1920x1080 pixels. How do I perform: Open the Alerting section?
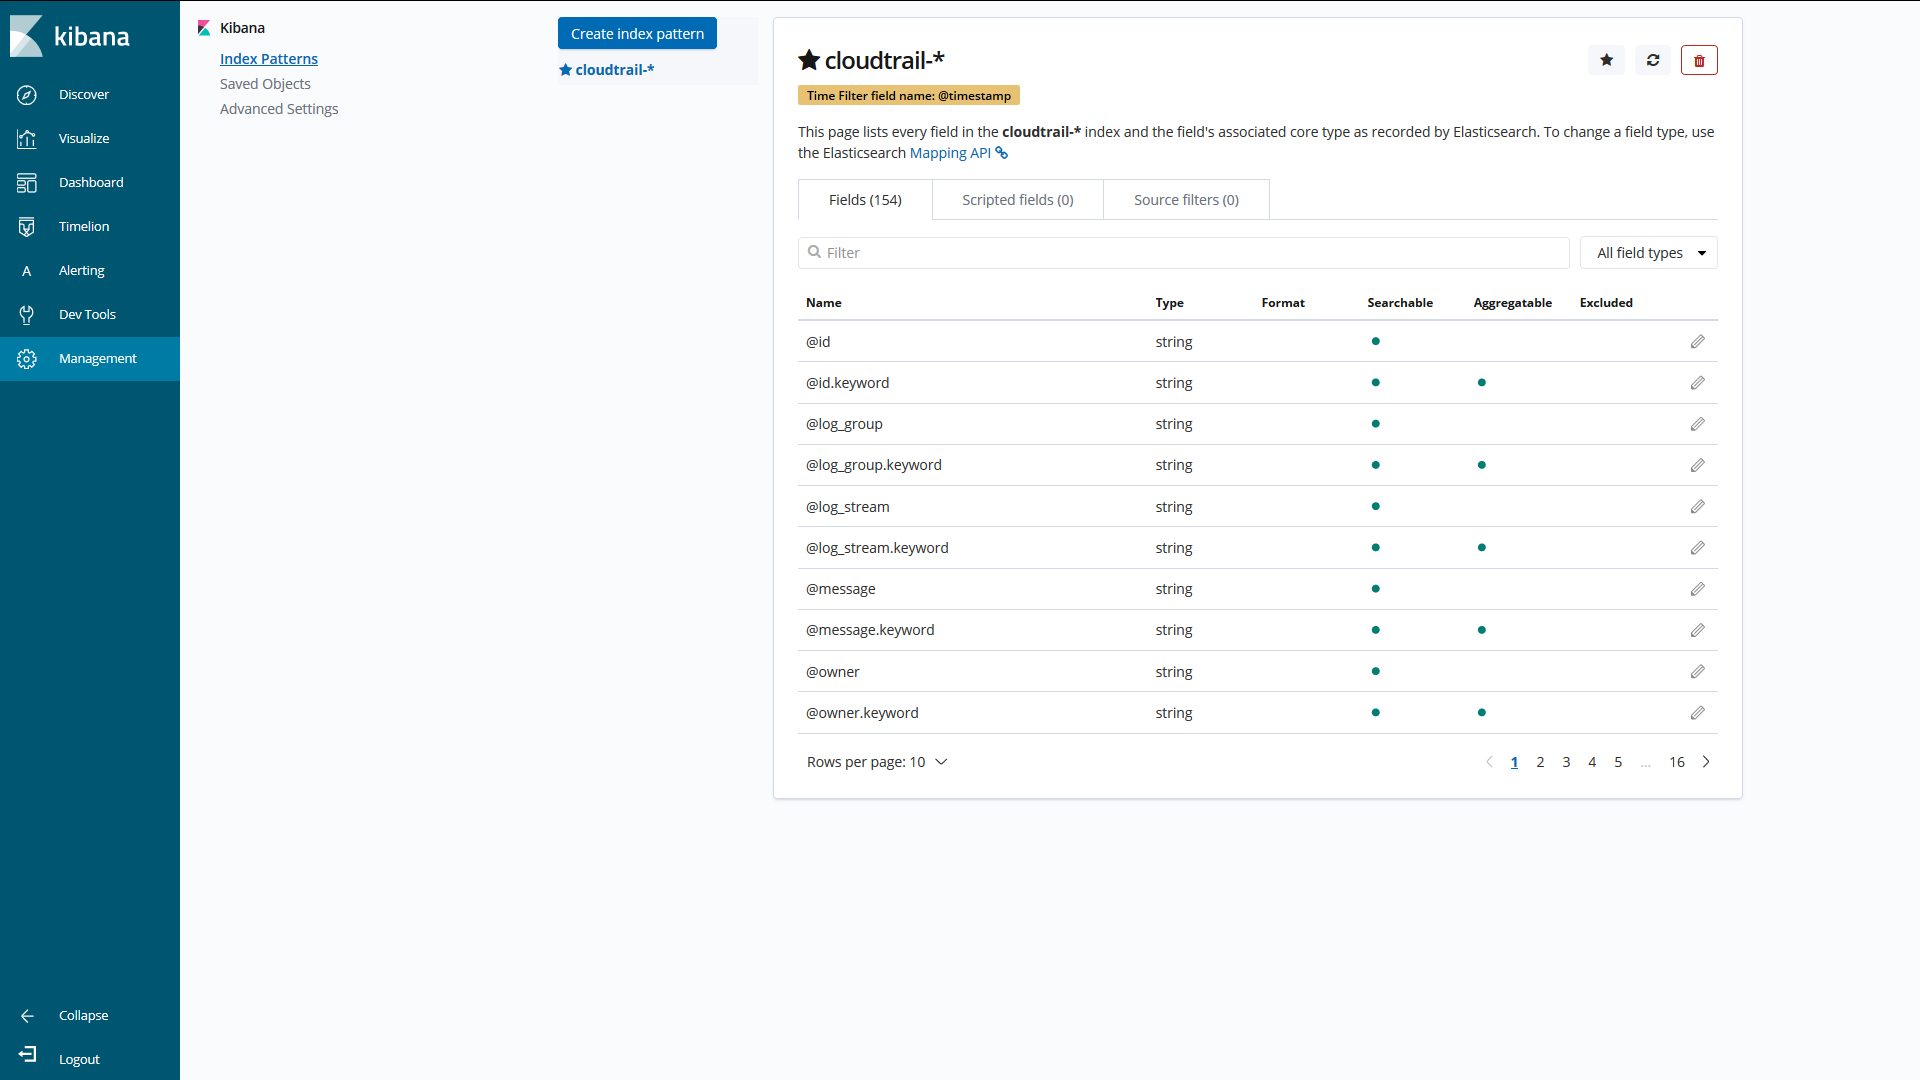click(x=81, y=270)
